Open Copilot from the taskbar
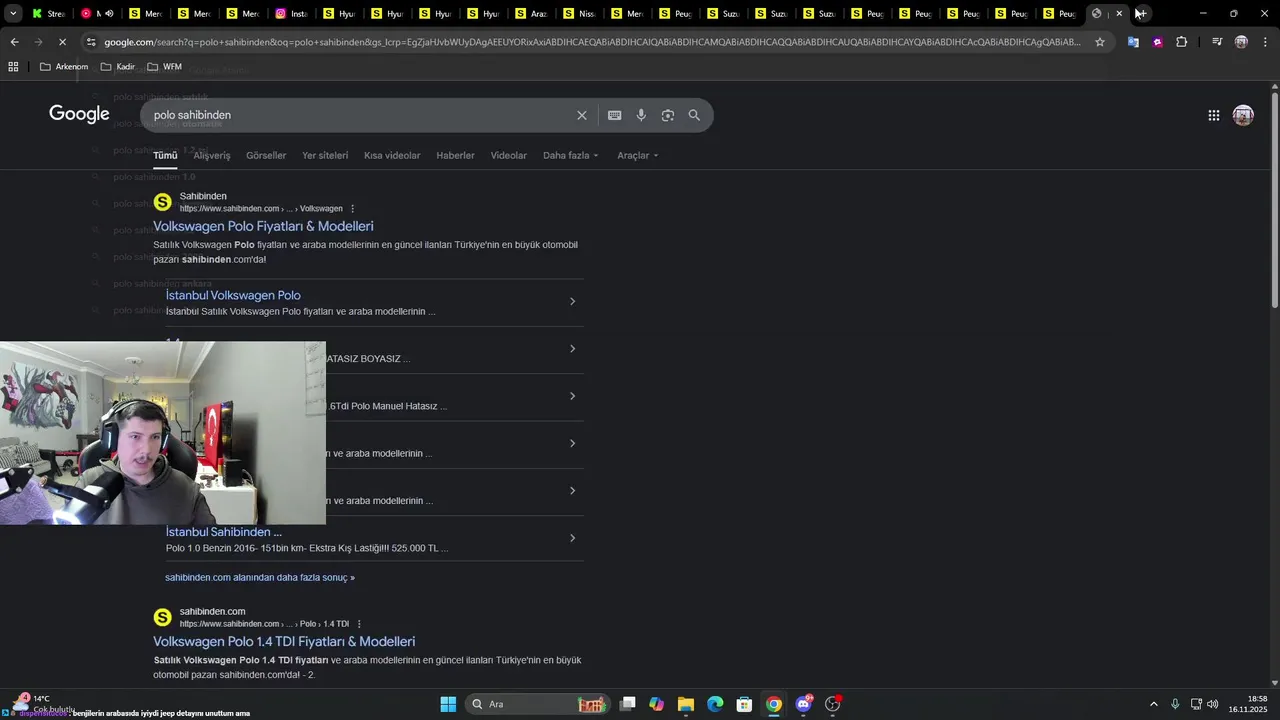This screenshot has height=720, width=1280. click(656, 704)
